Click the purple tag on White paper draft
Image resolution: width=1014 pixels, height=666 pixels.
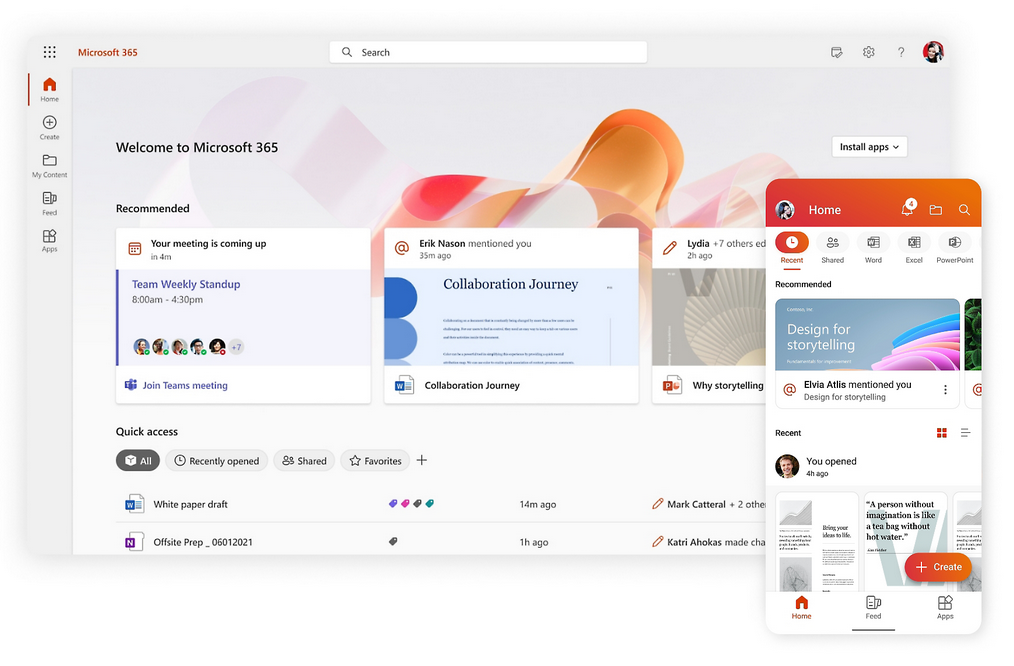point(393,503)
